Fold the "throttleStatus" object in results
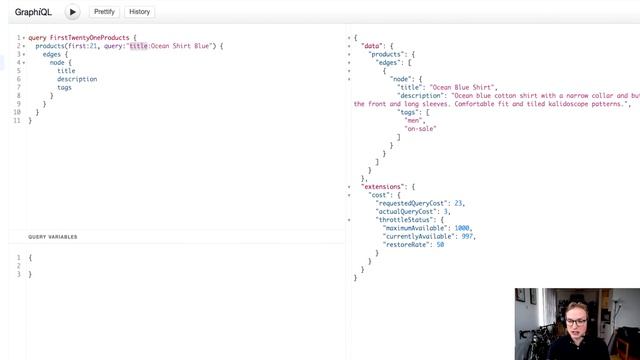640x360 pixels. [349, 220]
